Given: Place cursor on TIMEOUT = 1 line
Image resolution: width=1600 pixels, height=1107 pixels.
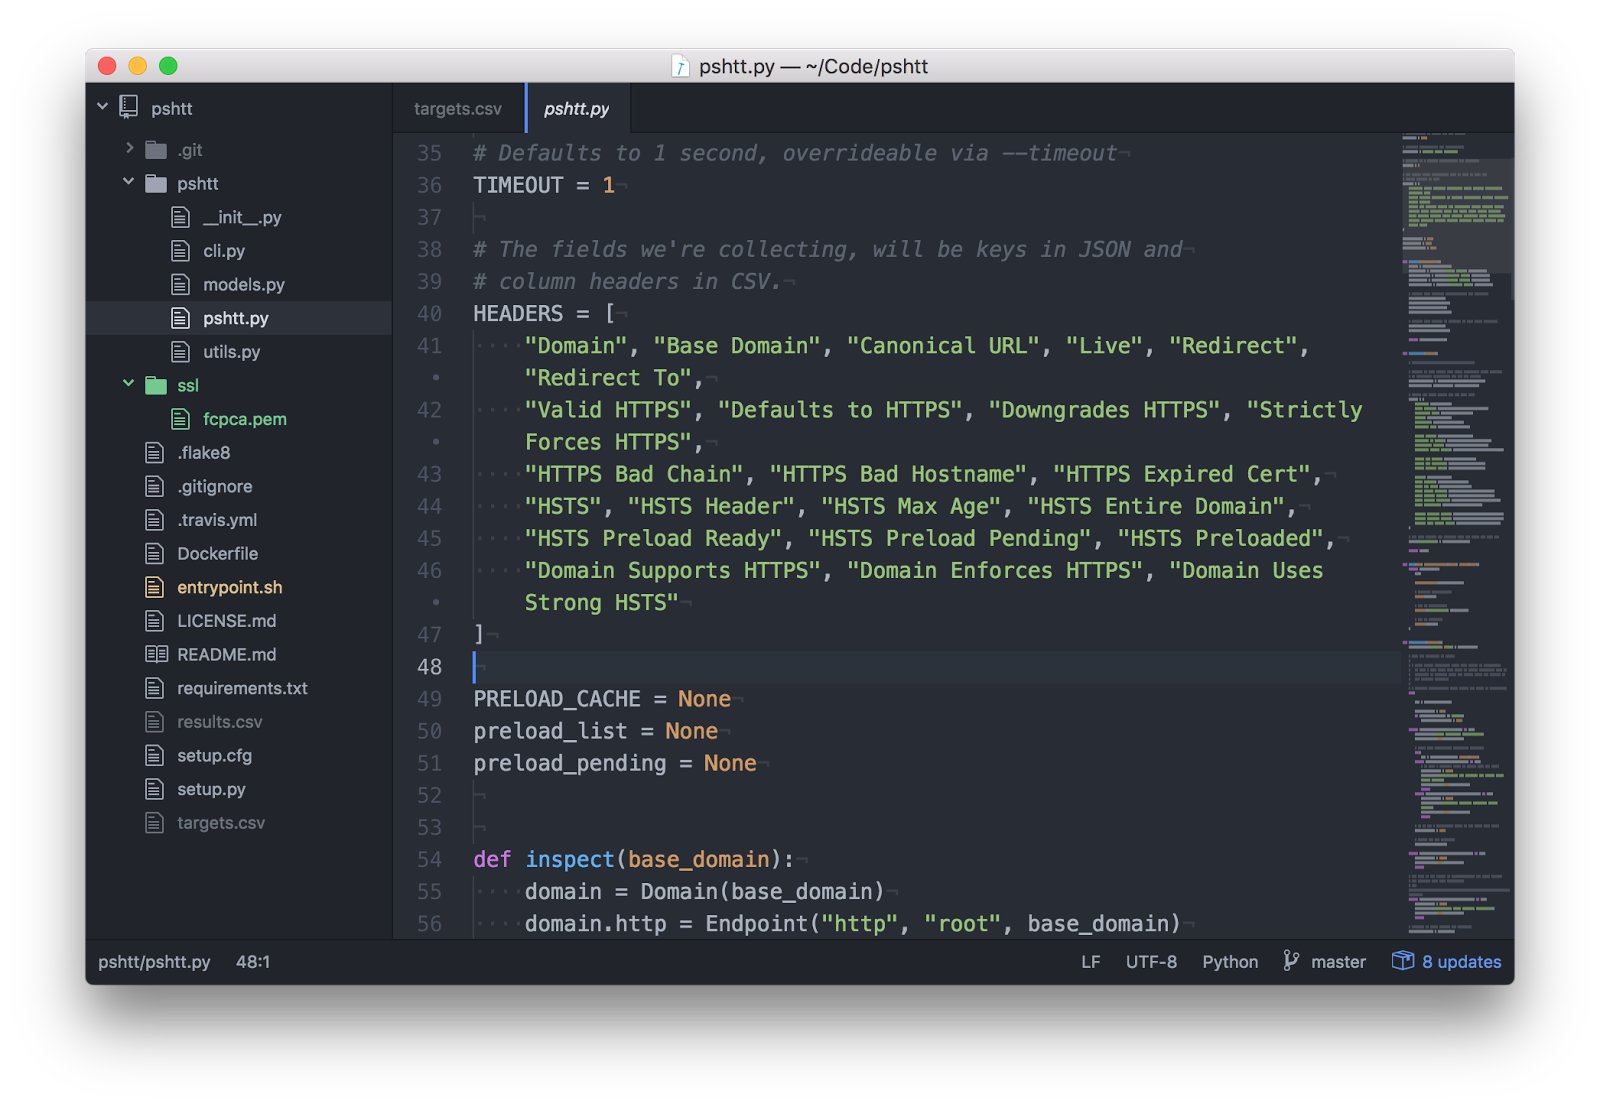Looking at the screenshot, I should point(544,185).
